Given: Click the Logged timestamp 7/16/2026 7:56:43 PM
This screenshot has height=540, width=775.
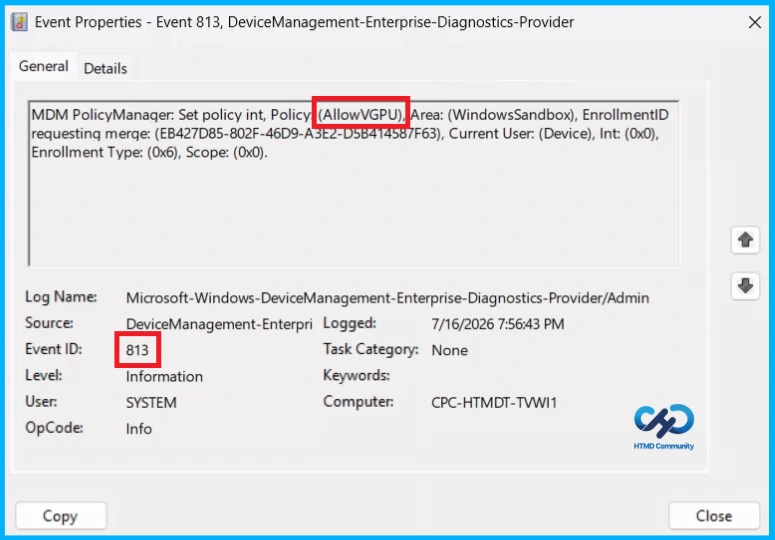Looking at the screenshot, I should point(497,324).
